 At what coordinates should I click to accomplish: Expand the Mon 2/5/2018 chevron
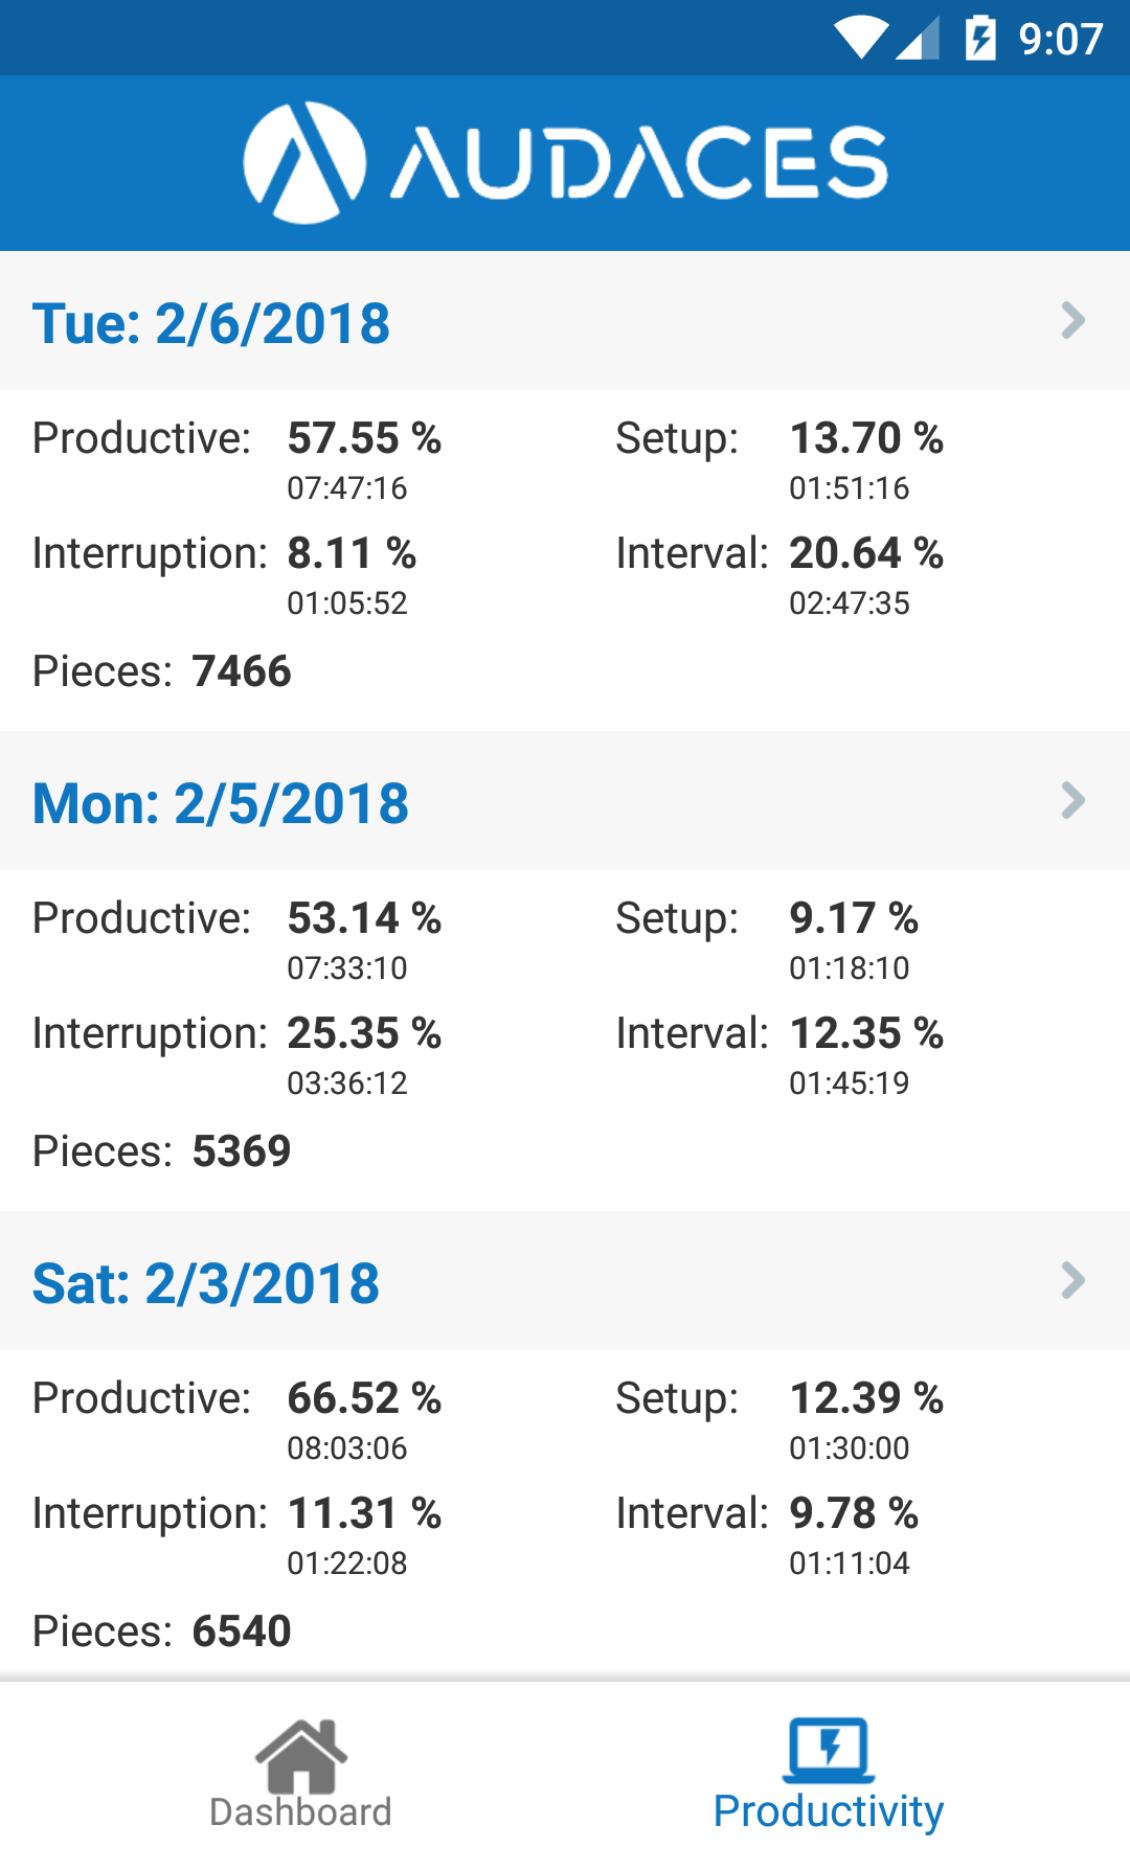[1072, 800]
